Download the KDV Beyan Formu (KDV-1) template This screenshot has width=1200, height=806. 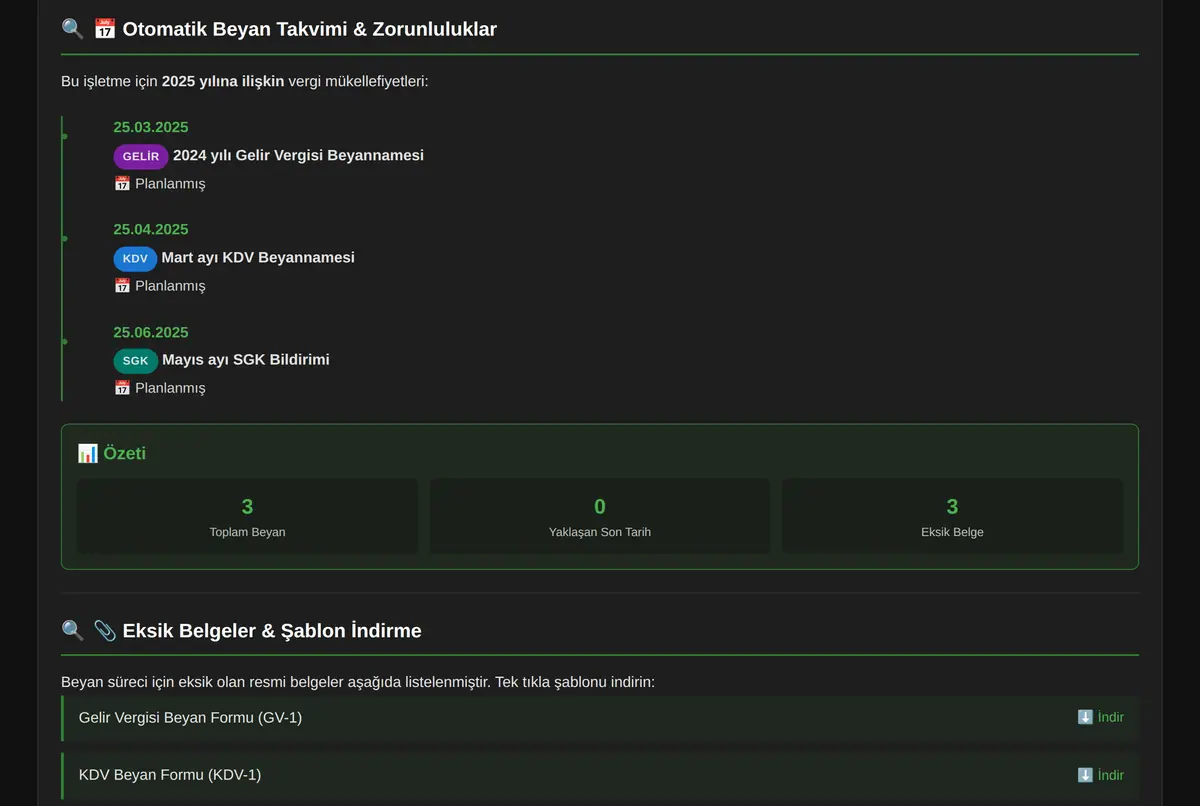(1100, 776)
